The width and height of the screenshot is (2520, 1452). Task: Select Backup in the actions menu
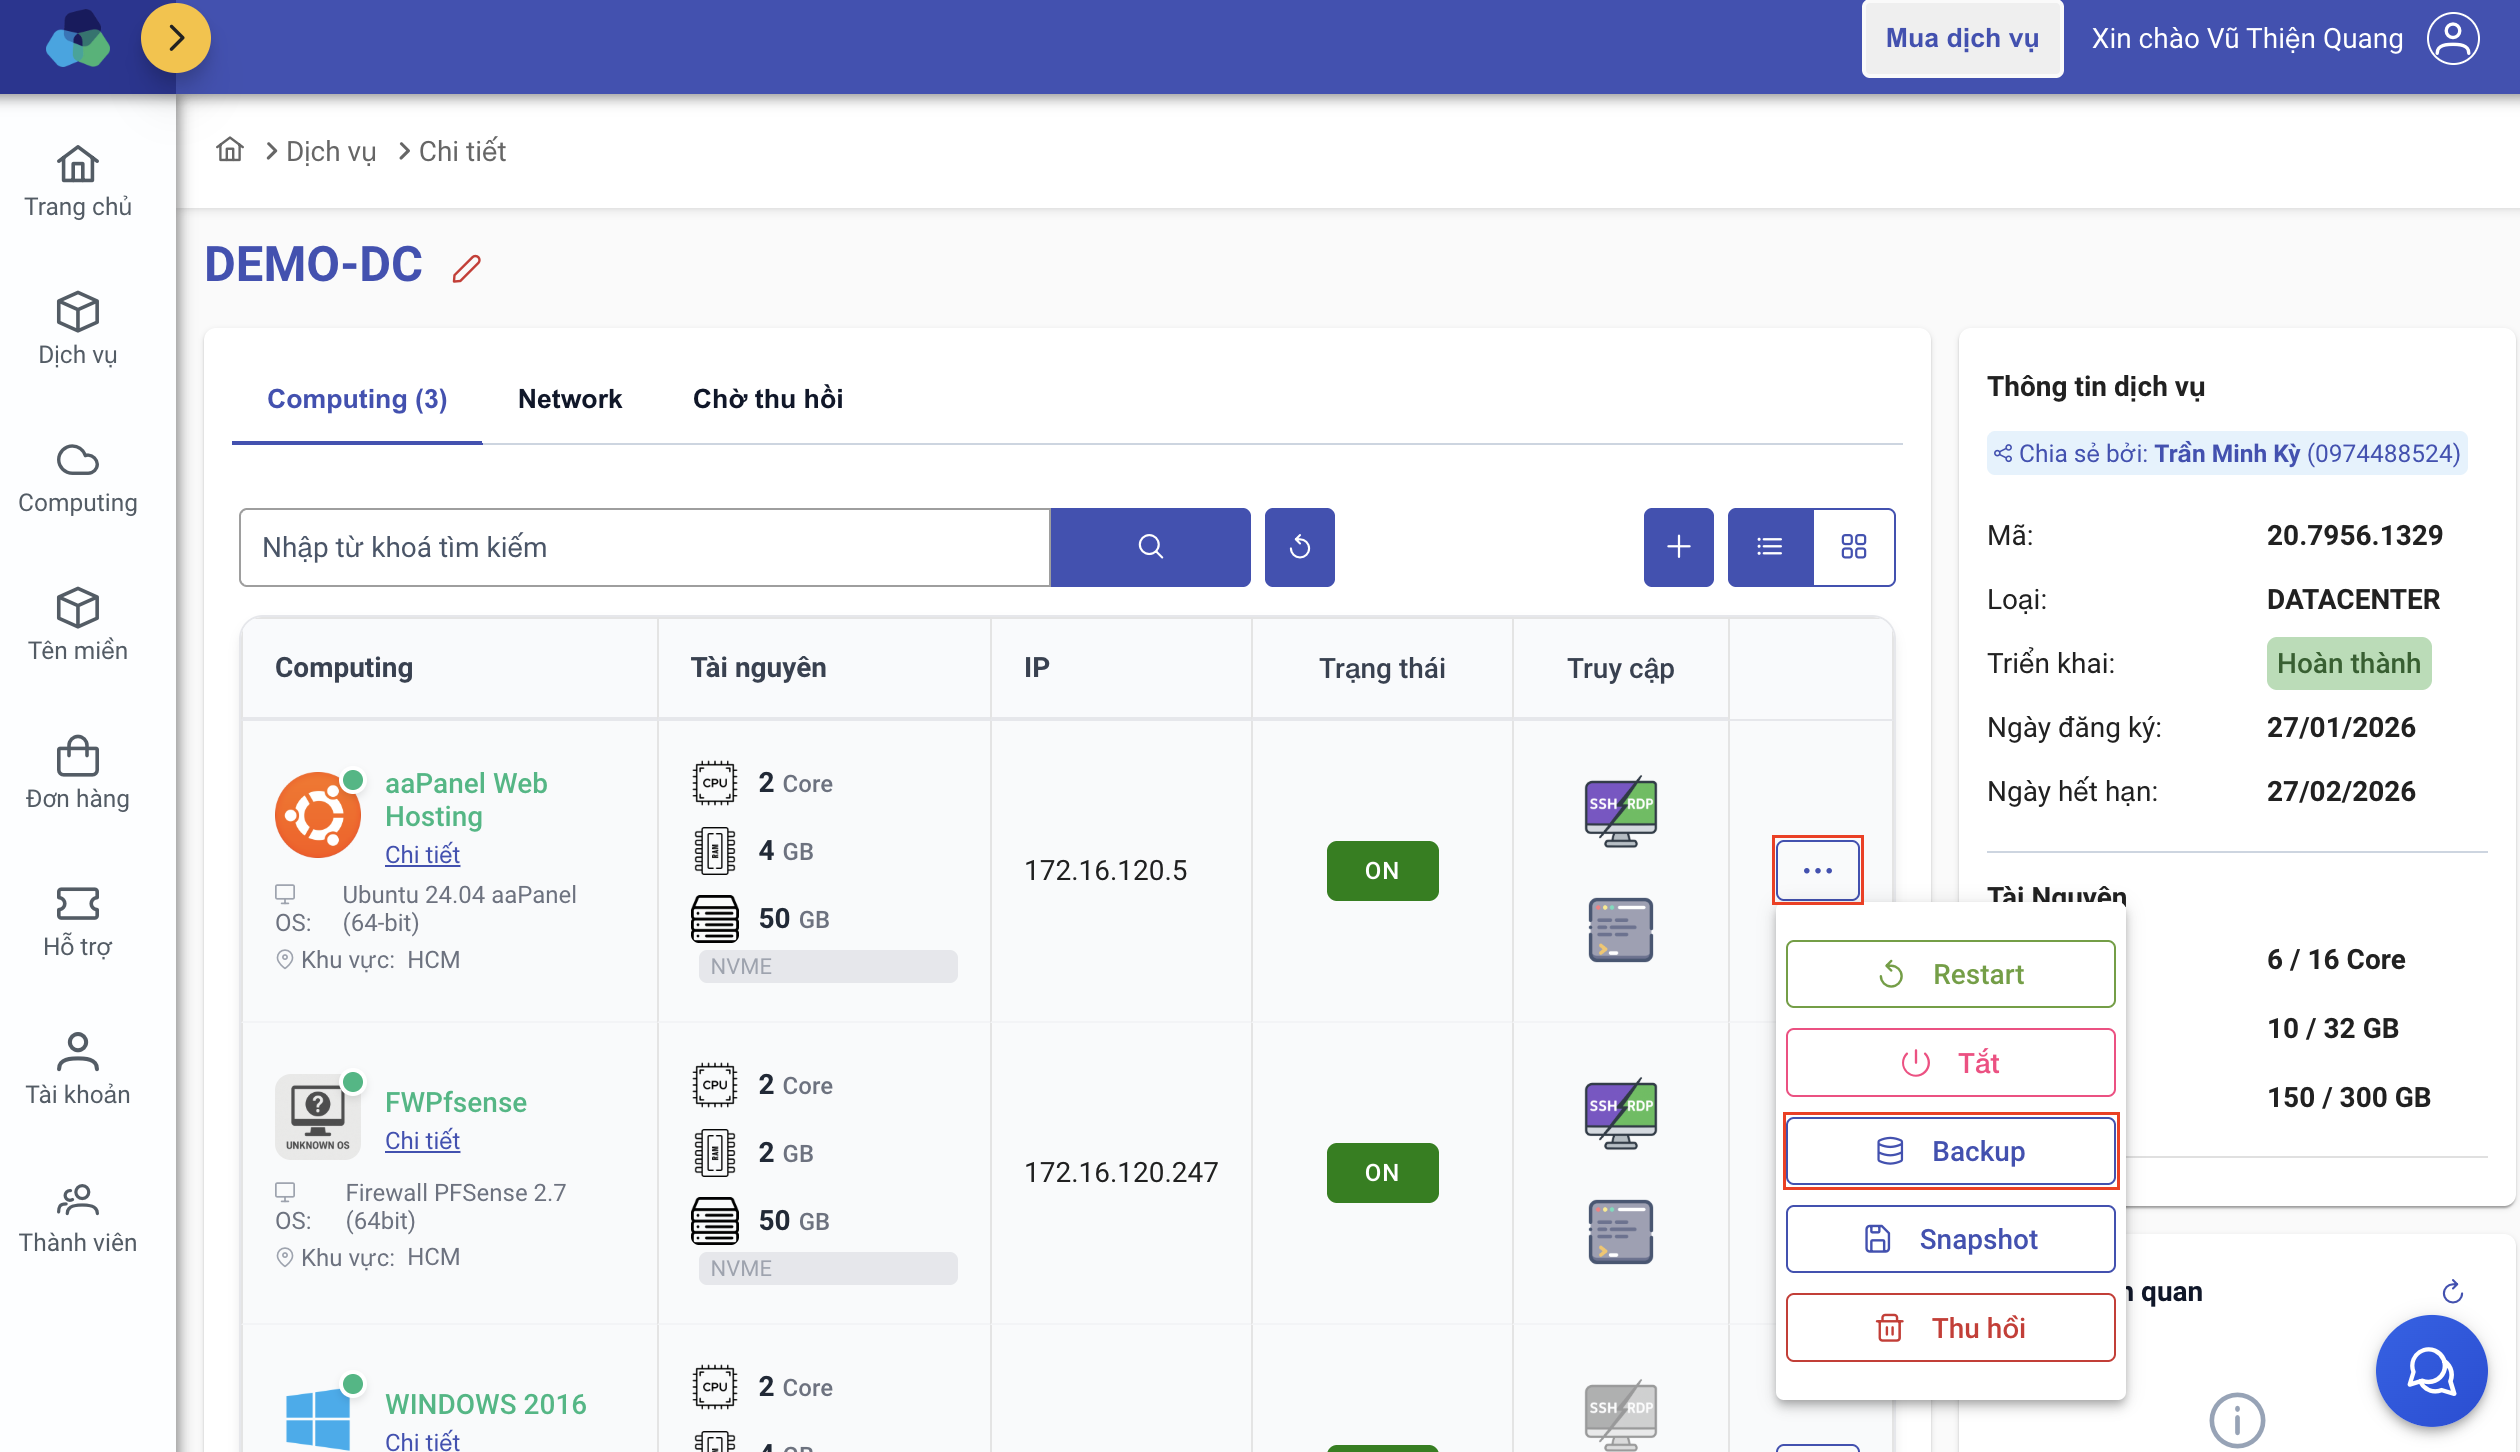point(1950,1151)
